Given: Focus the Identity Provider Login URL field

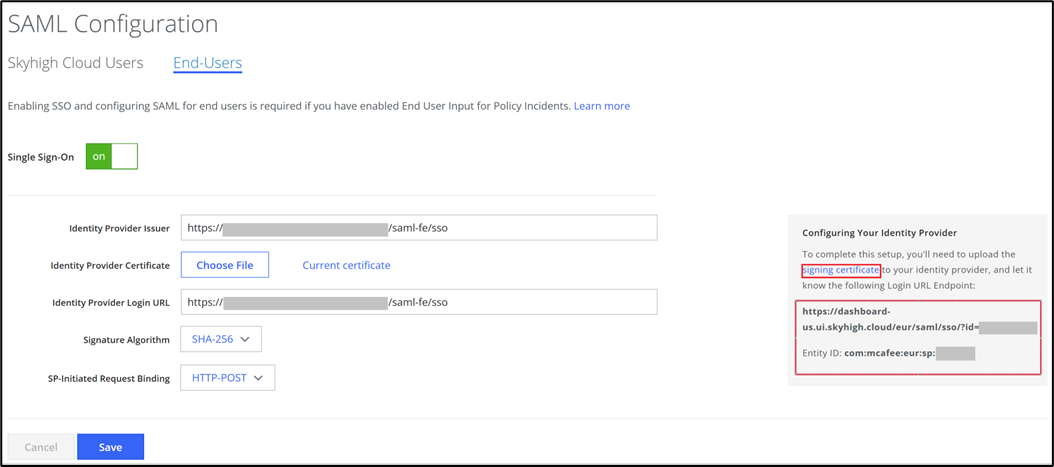Looking at the screenshot, I should pyautogui.click(x=418, y=302).
